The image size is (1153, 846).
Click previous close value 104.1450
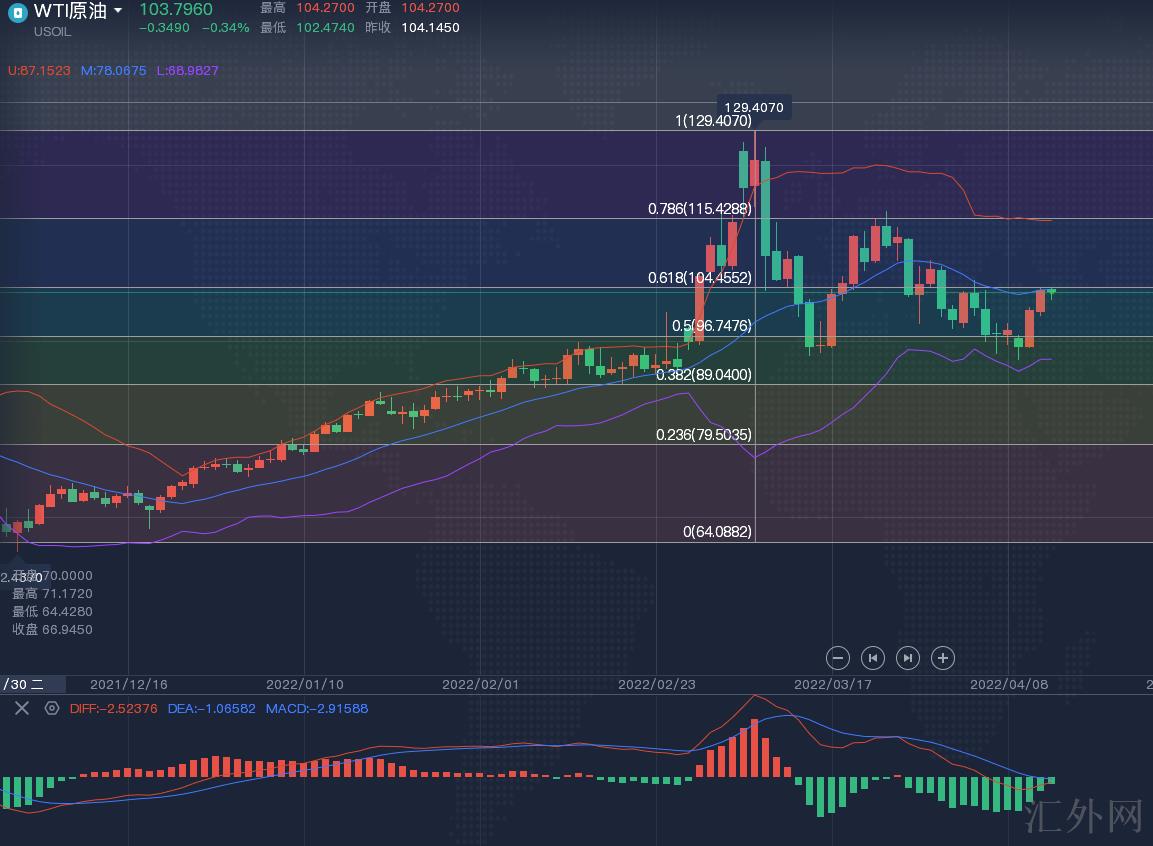click(x=430, y=28)
